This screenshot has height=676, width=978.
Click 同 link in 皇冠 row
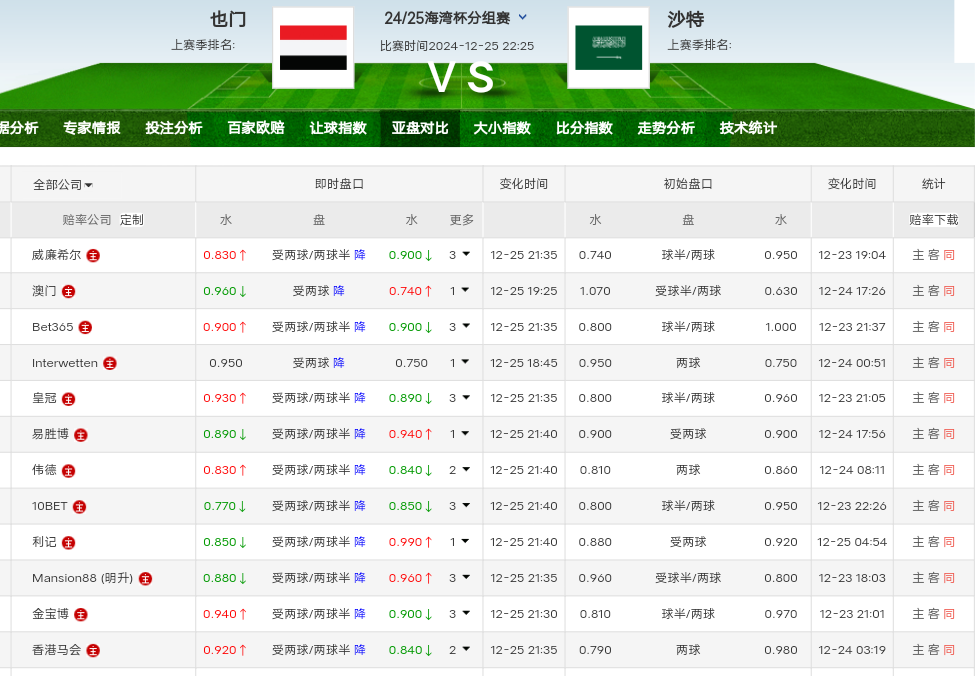(949, 398)
